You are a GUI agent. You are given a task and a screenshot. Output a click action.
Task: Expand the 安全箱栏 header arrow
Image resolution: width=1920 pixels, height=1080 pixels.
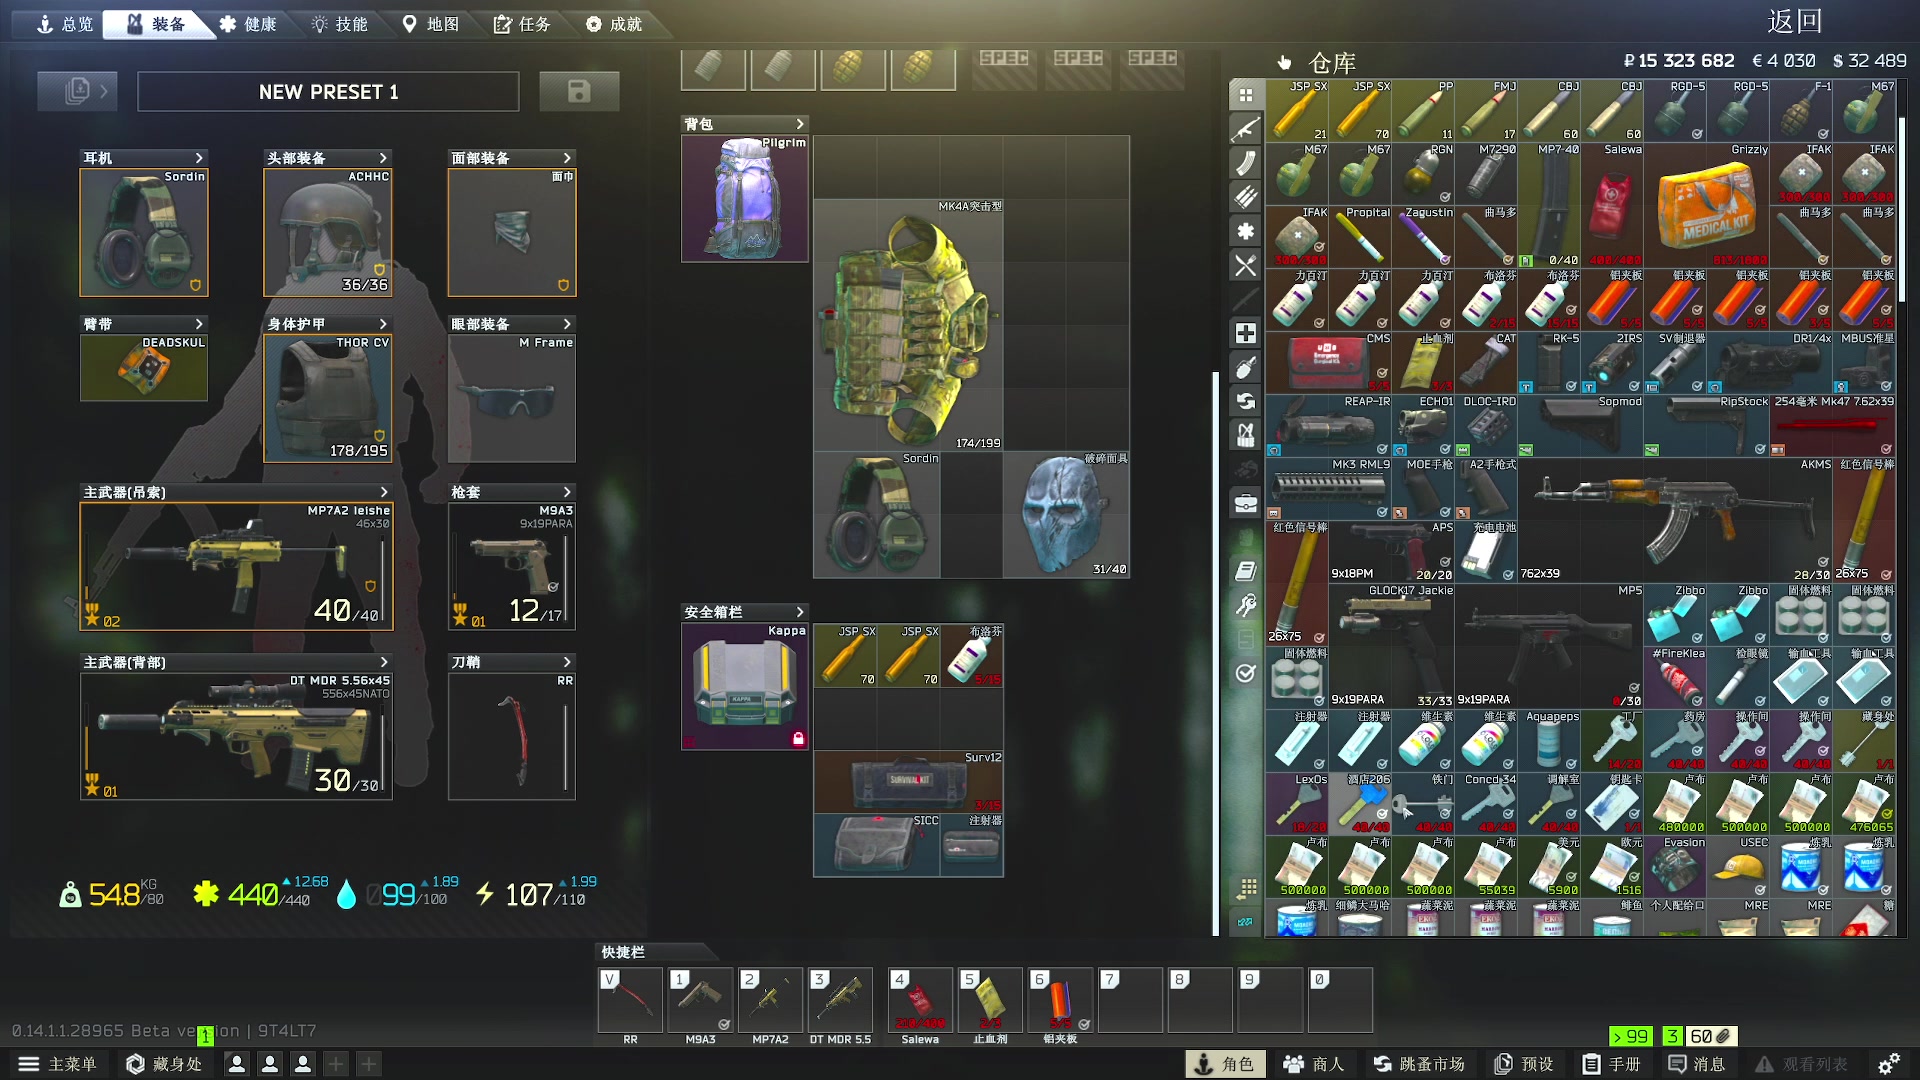coord(800,612)
